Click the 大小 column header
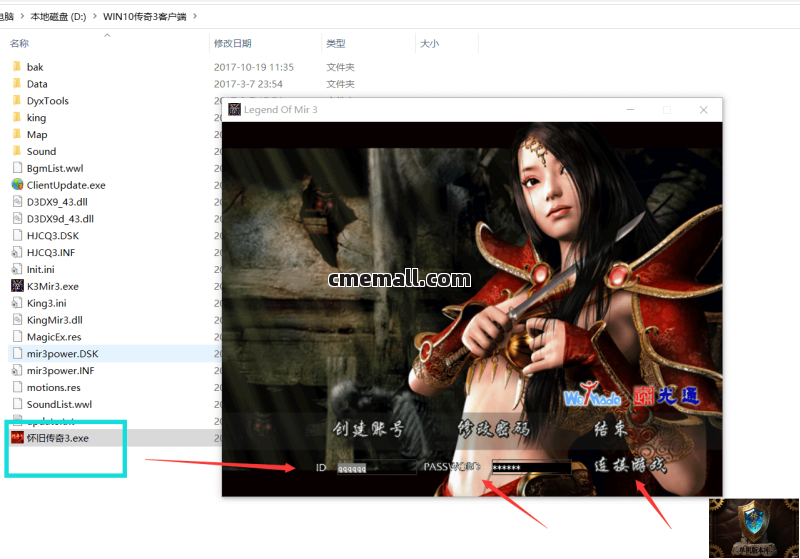 (429, 44)
